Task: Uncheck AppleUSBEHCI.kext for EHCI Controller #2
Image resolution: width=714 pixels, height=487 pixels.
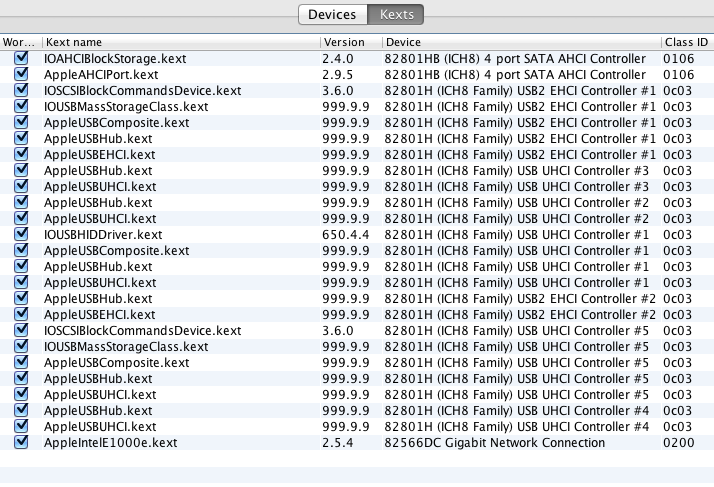Action: pos(21,314)
